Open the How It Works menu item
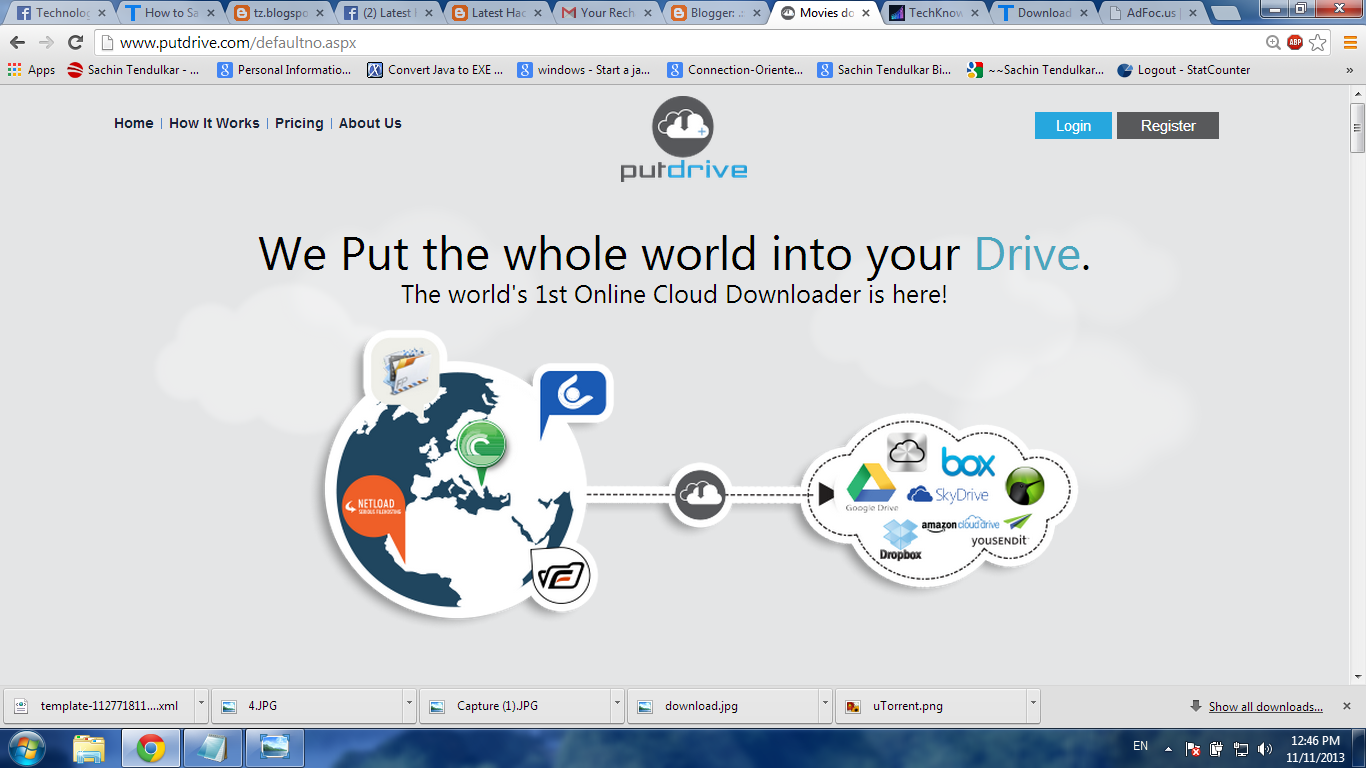The image size is (1366, 768). tap(213, 123)
